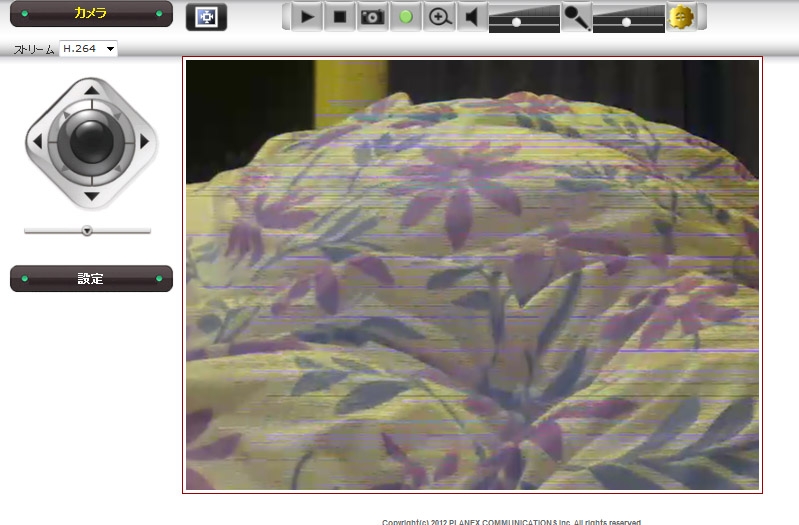The image size is (799, 525).
Task: Move camera diagonally up-left on the pad
Action: click(65, 116)
